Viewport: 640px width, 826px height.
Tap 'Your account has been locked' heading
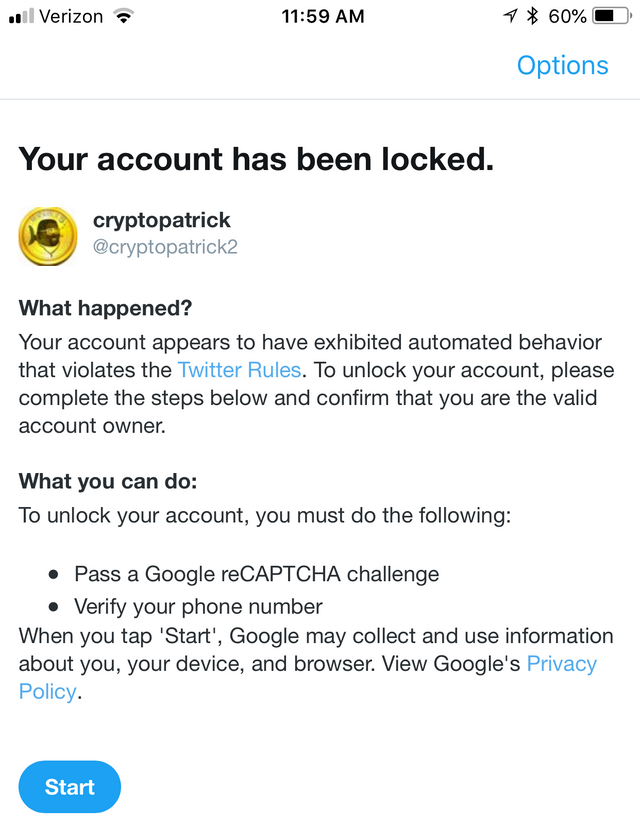click(x=257, y=159)
